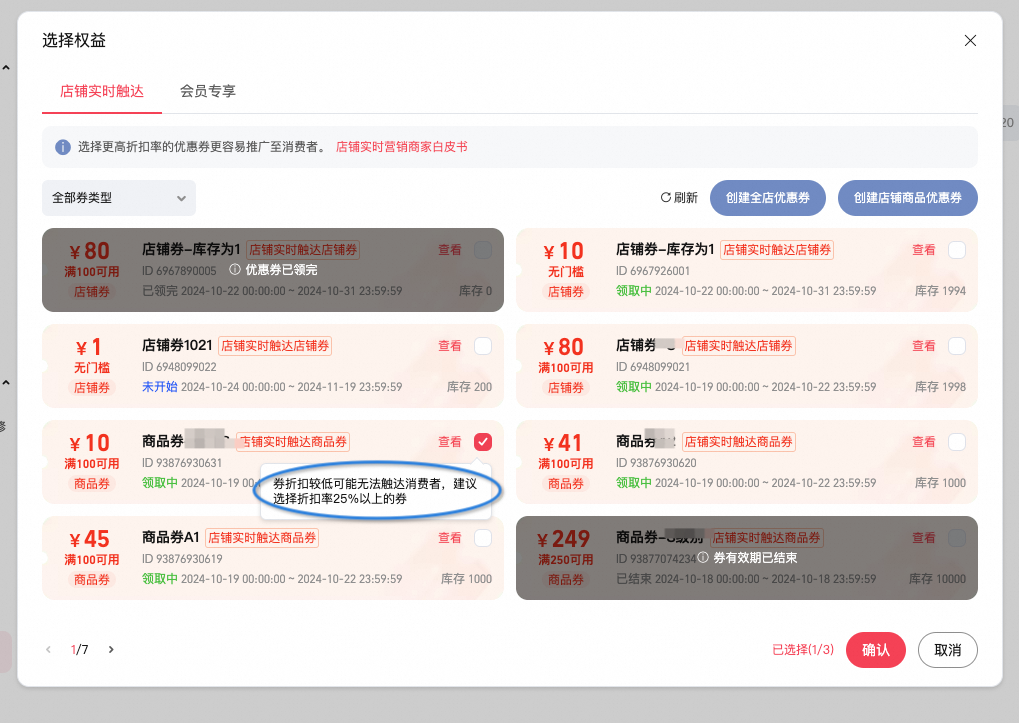Click the 创建店铺商品优惠券 button

[907, 197]
